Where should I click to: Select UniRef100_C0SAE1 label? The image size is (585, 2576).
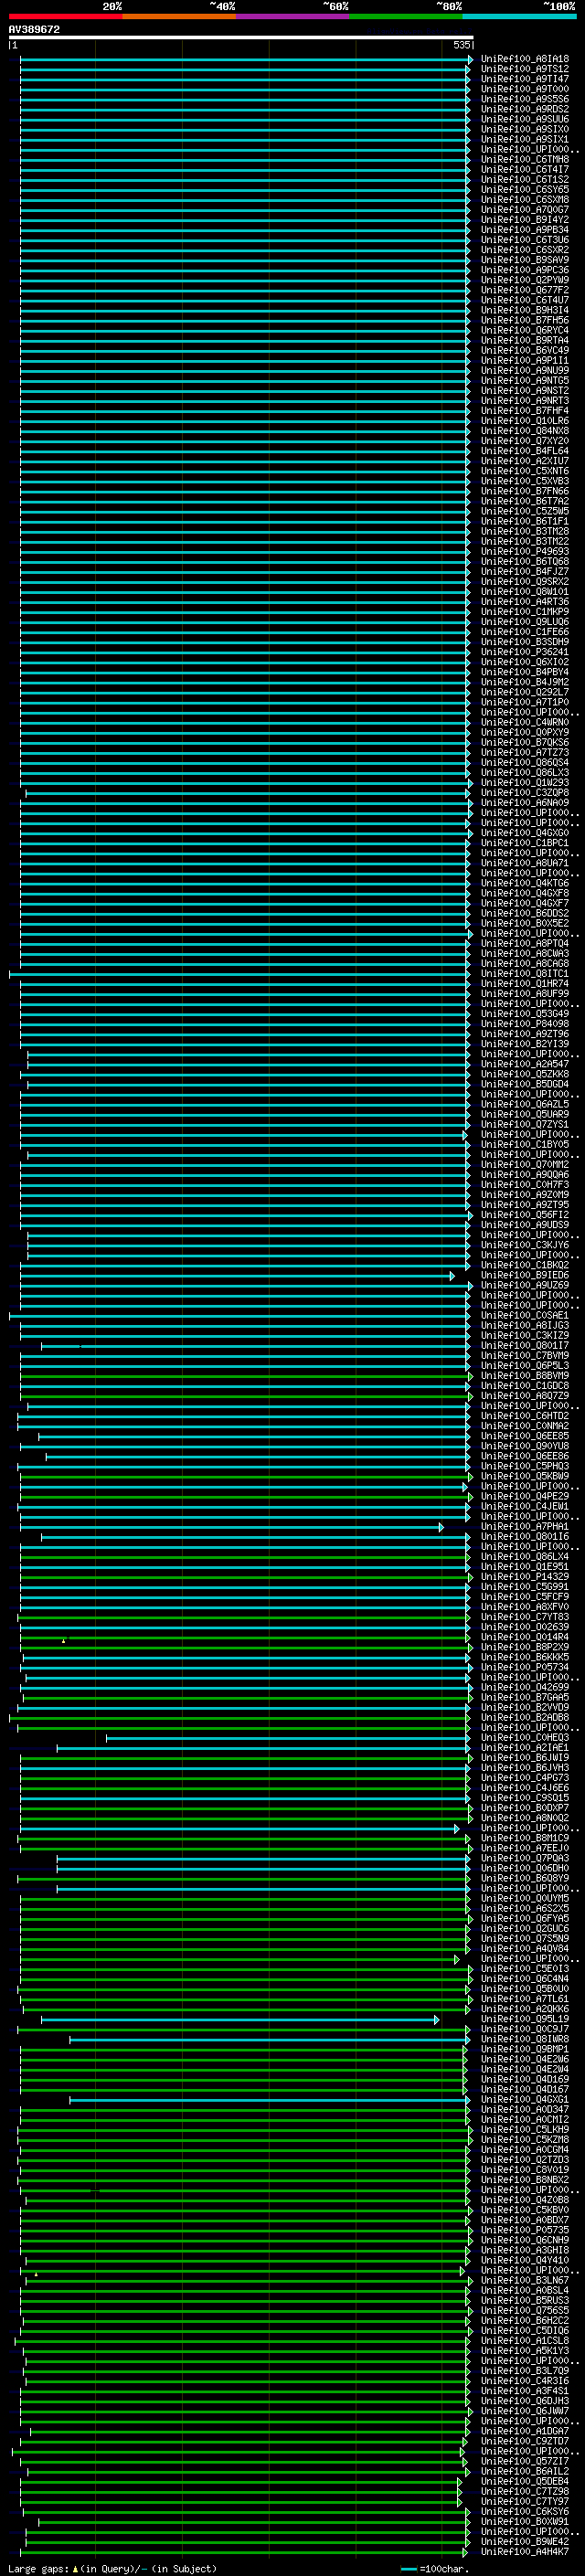click(525, 1316)
